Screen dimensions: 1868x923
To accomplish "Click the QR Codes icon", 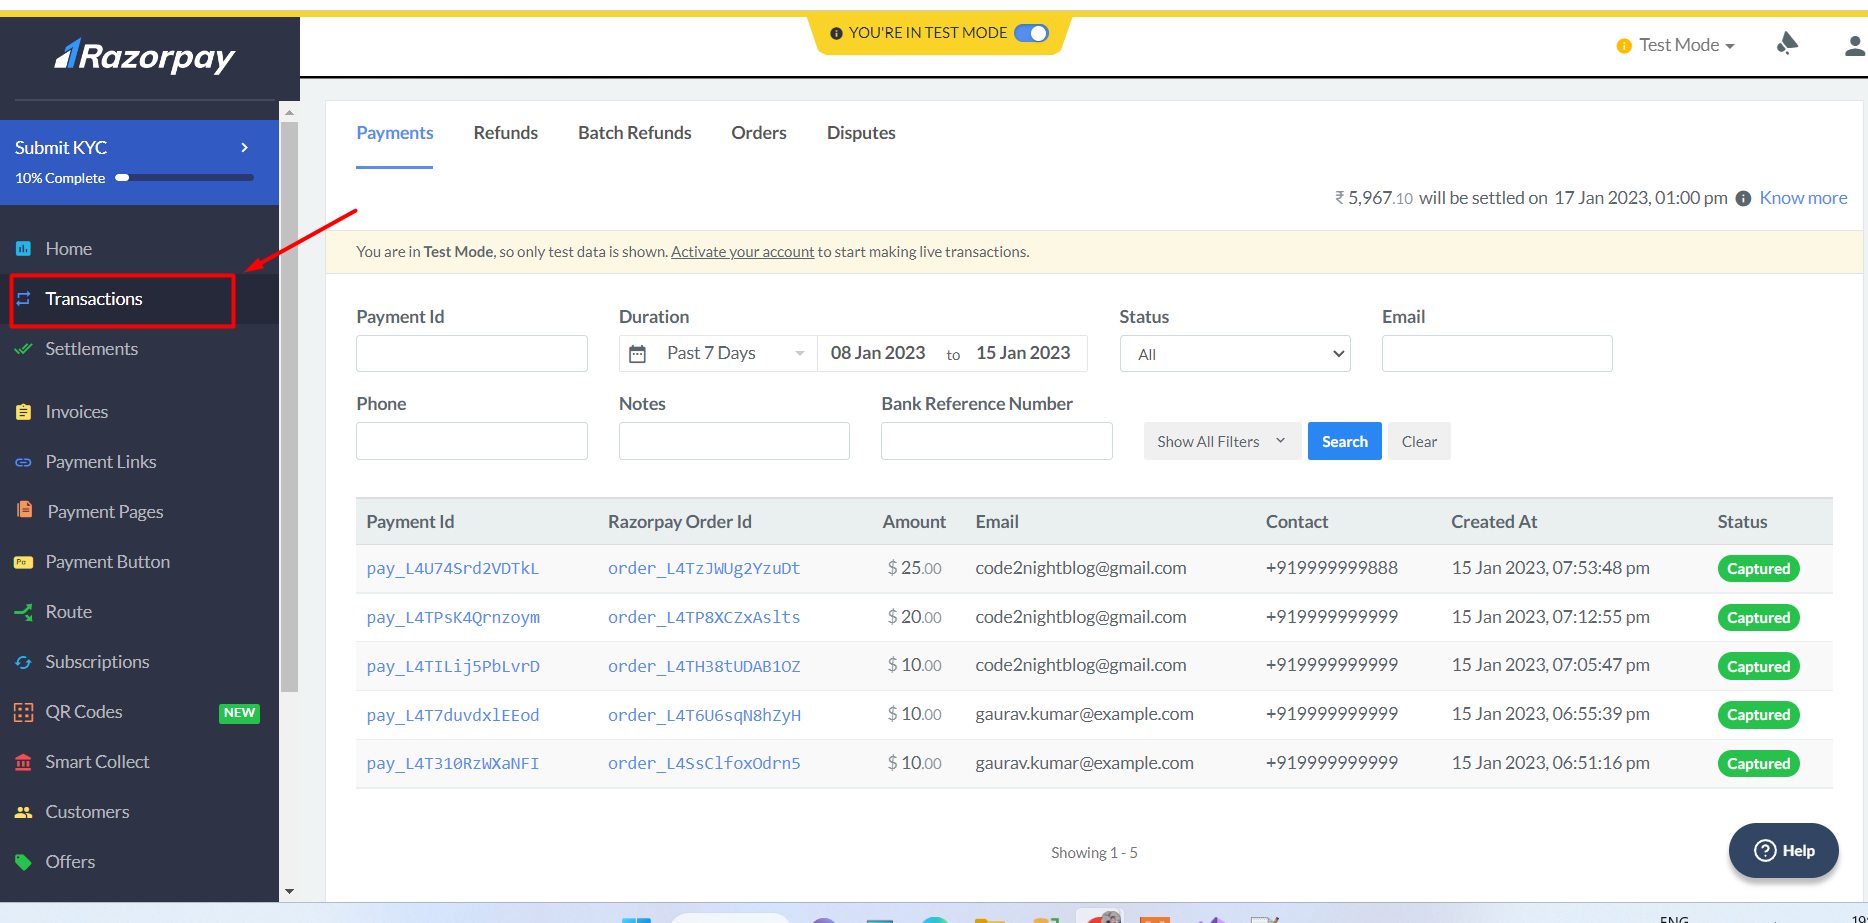I will [23, 712].
